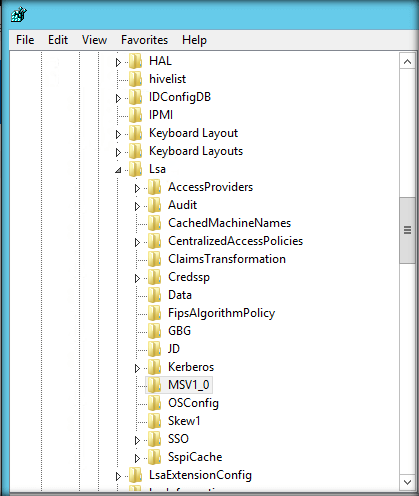Click the SSO folder icon
The image size is (419, 496).
click(x=154, y=439)
